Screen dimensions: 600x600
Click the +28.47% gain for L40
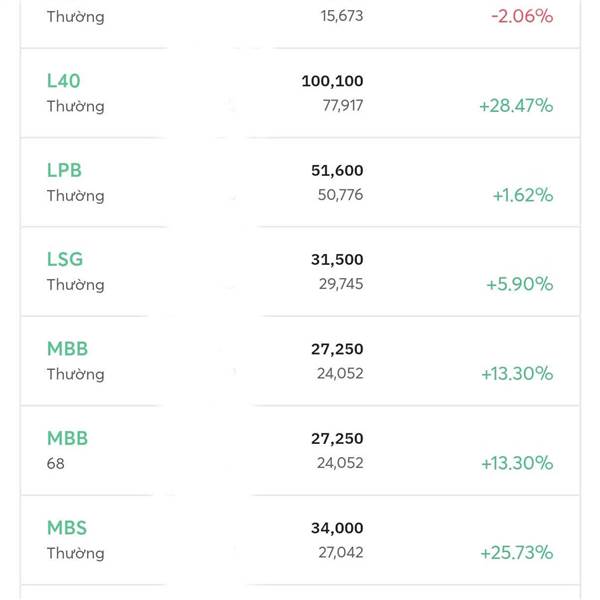516,106
